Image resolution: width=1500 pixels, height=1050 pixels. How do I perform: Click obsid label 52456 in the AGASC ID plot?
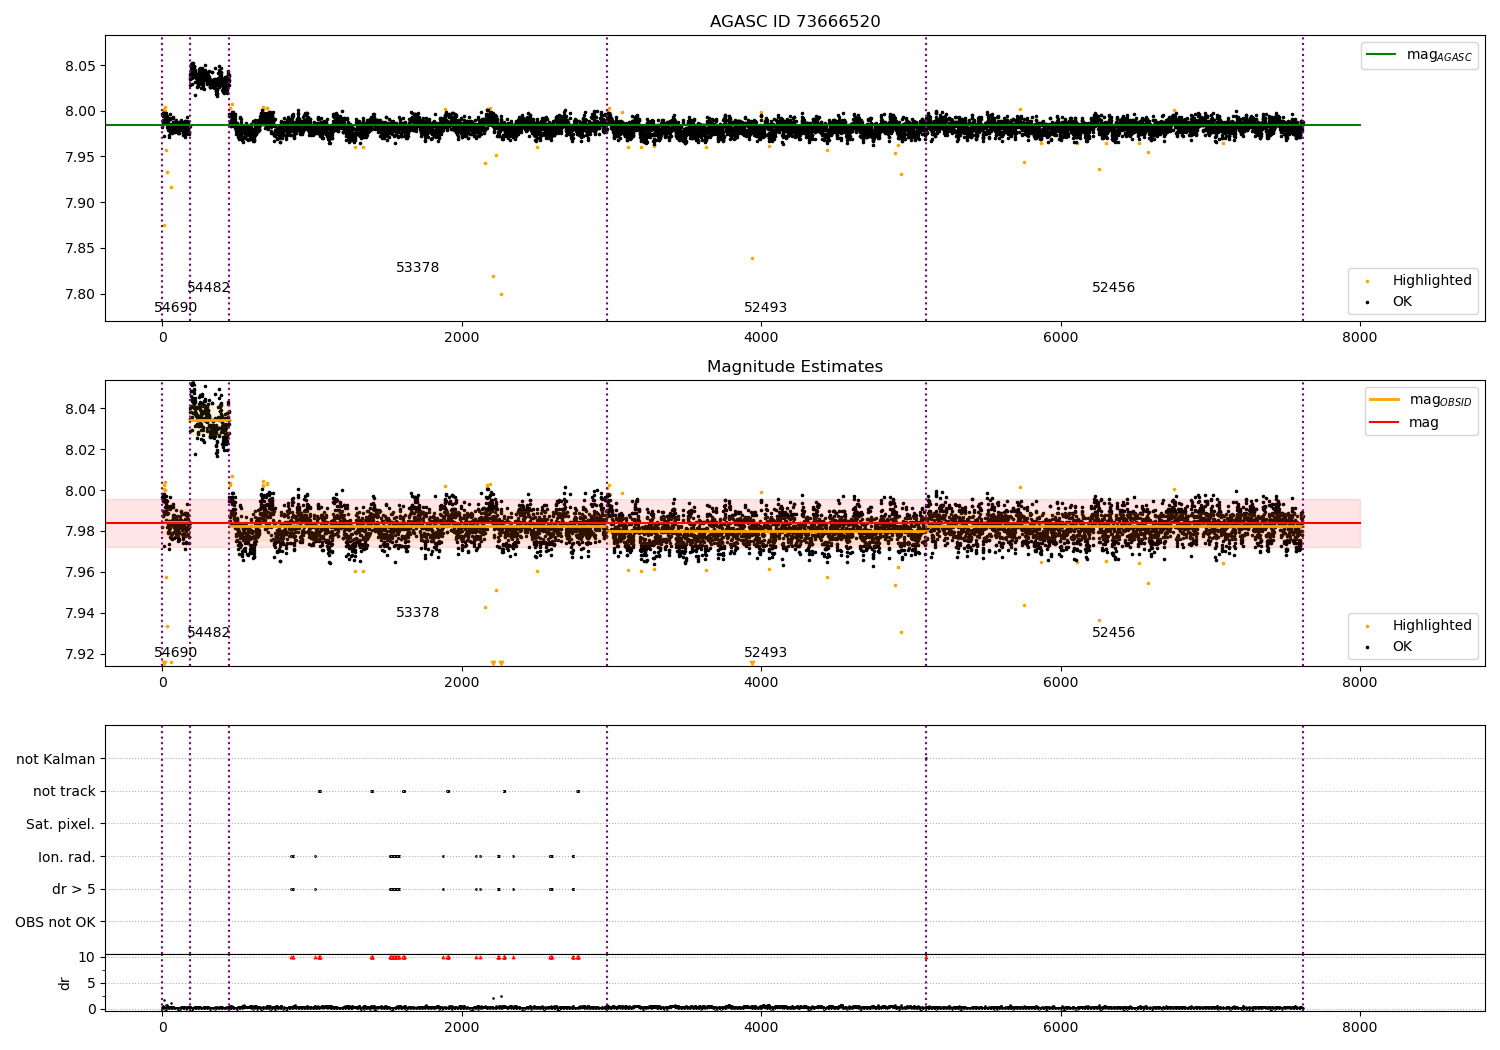pos(1113,288)
